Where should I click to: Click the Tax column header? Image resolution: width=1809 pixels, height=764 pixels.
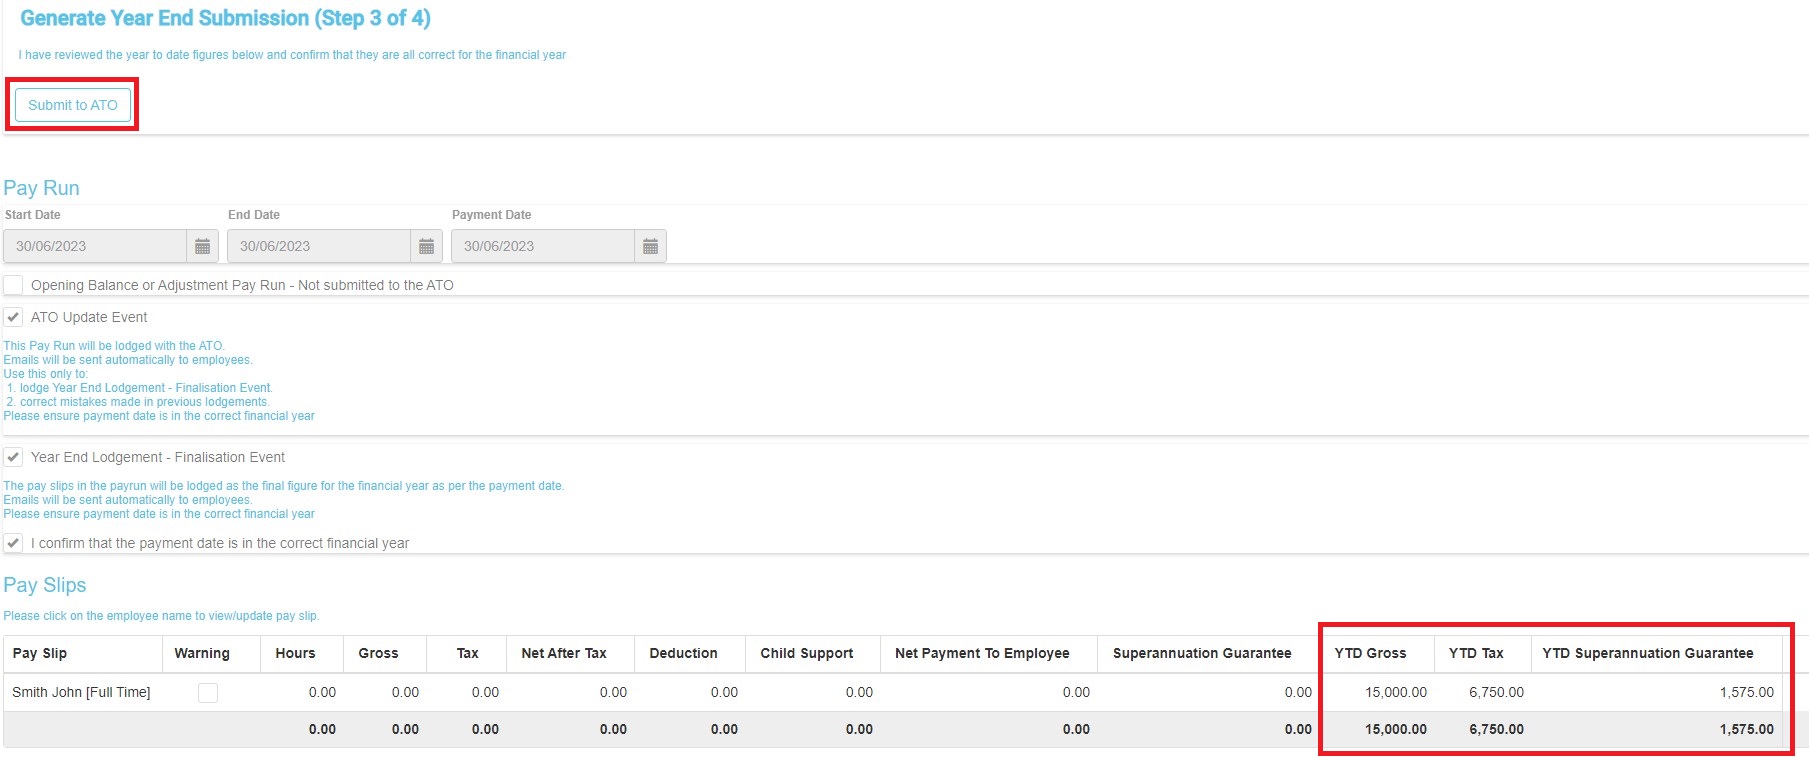pyautogui.click(x=468, y=653)
